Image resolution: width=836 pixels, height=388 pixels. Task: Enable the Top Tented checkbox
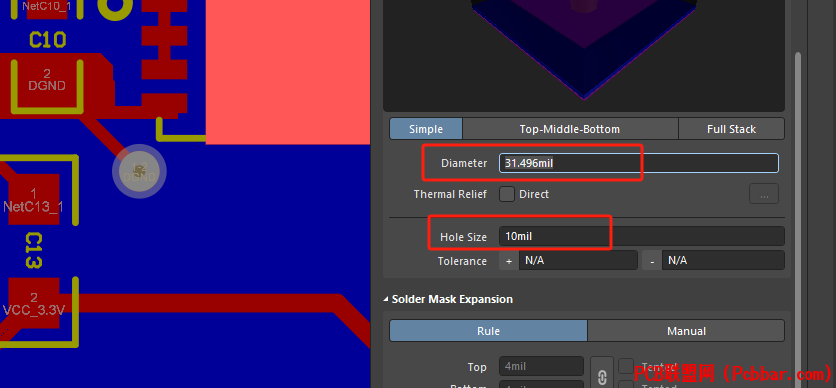[x=625, y=366]
